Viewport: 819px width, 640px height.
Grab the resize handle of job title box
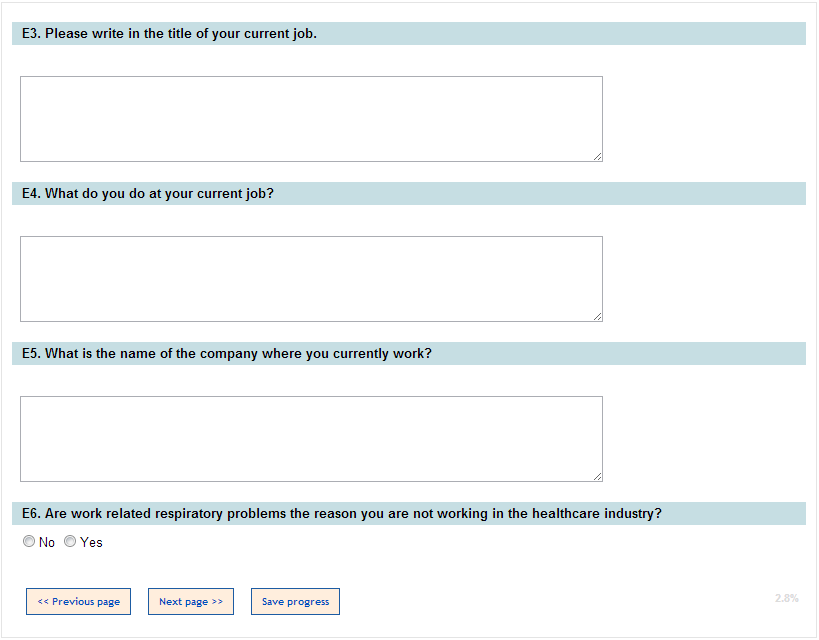pos(597,156)
